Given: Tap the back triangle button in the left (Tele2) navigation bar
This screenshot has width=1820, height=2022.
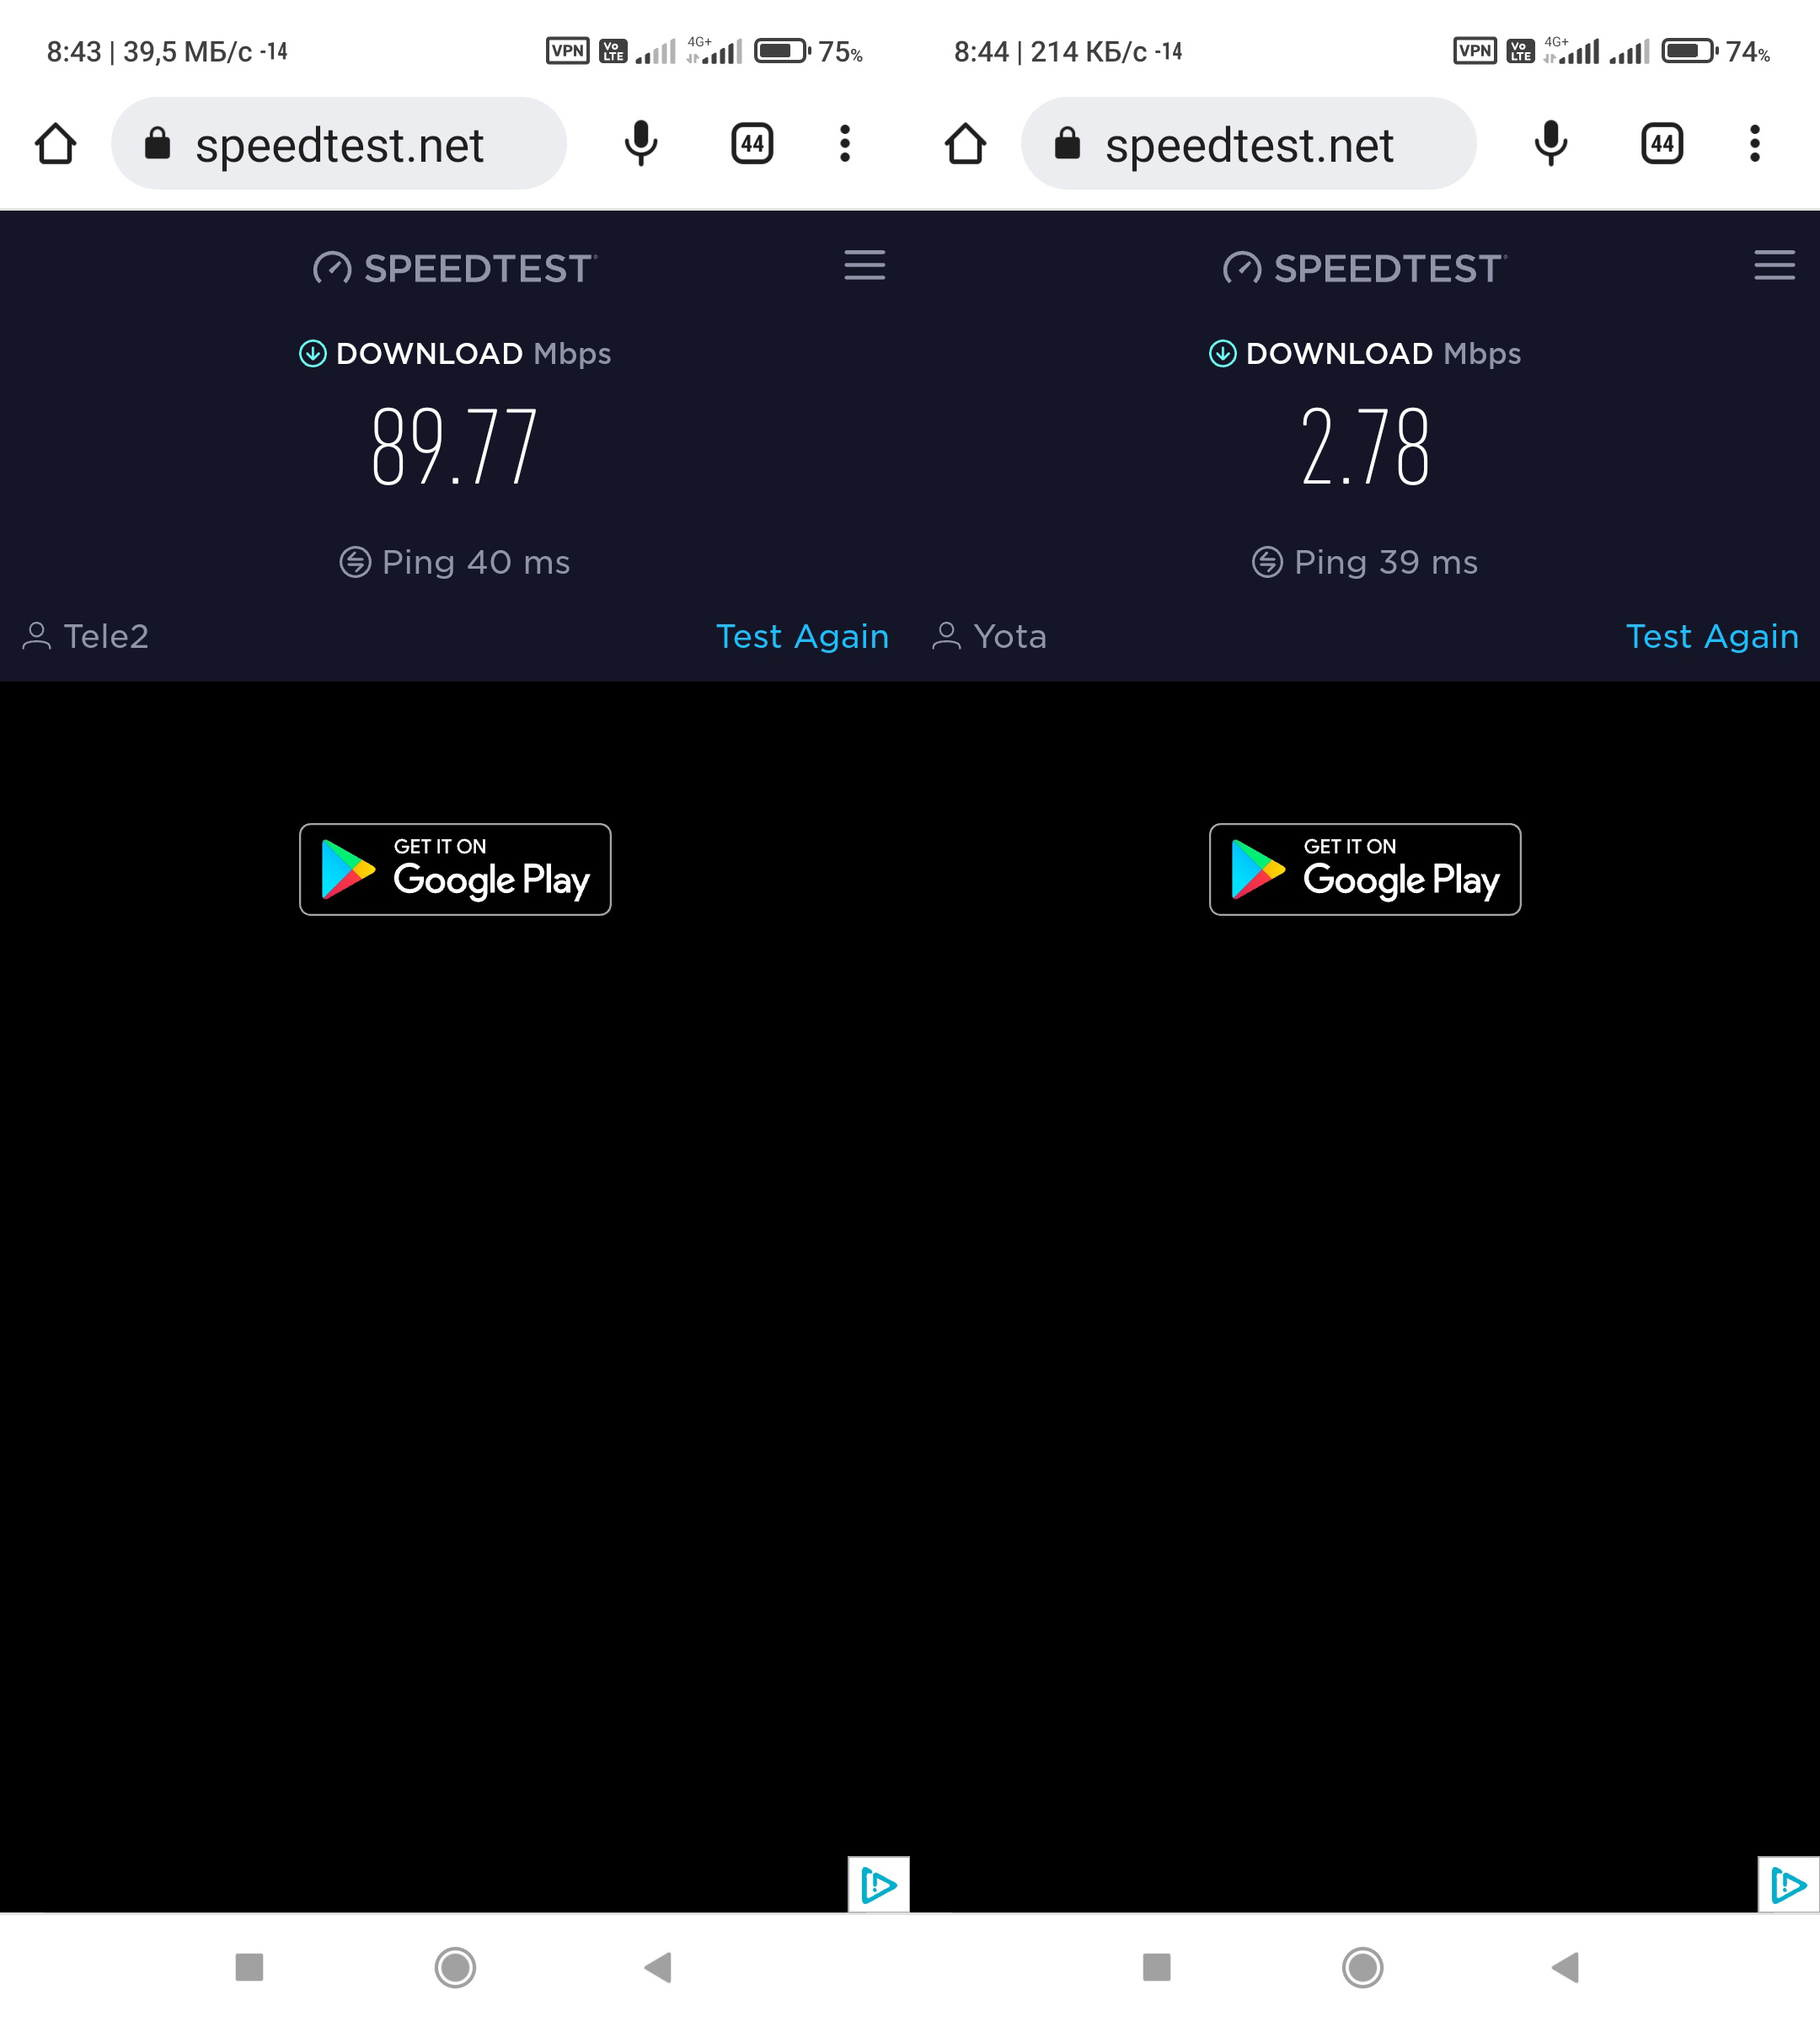Looking at the screenshot, I should click(x=658, y=1967).
